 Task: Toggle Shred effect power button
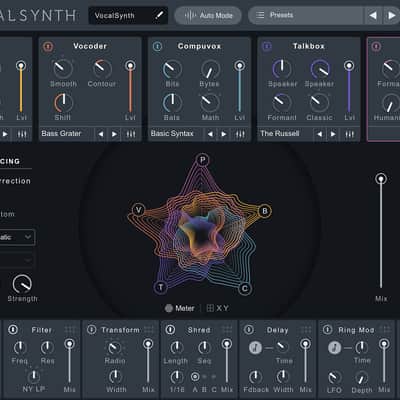point(170,330)
